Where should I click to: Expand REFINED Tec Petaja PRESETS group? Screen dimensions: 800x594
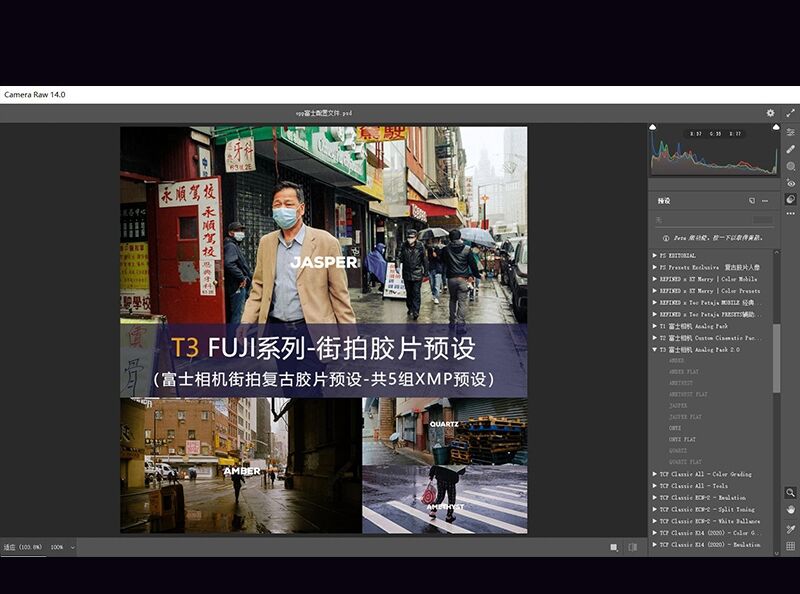coord(655,314)
